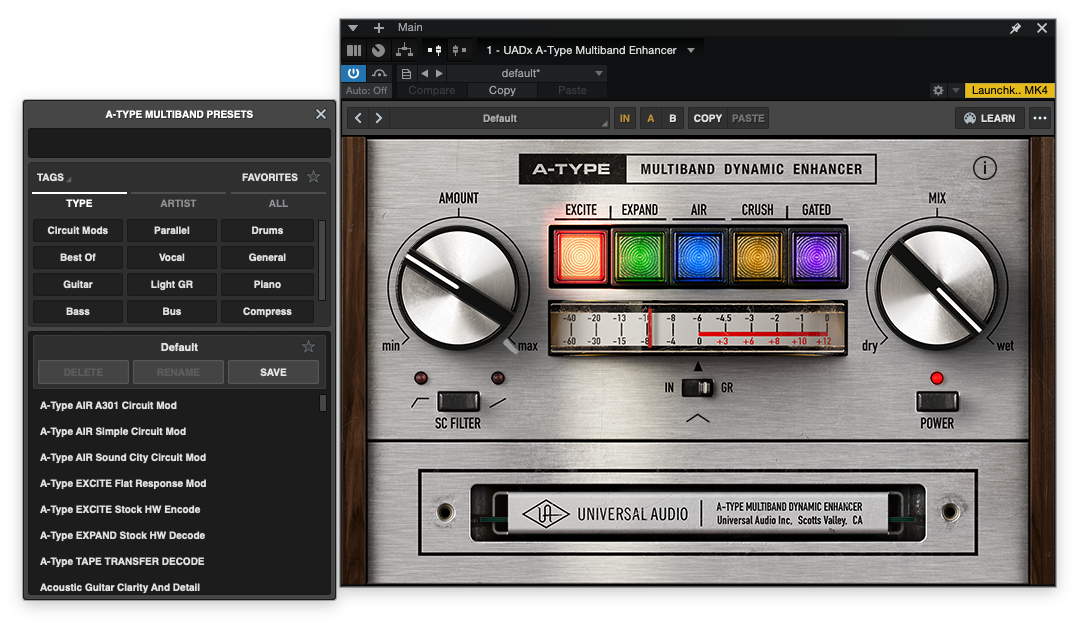The width and height of the screenshot is (1079, 627).
Task: Add a new editor tab with plus
Action: click(378, 28)
